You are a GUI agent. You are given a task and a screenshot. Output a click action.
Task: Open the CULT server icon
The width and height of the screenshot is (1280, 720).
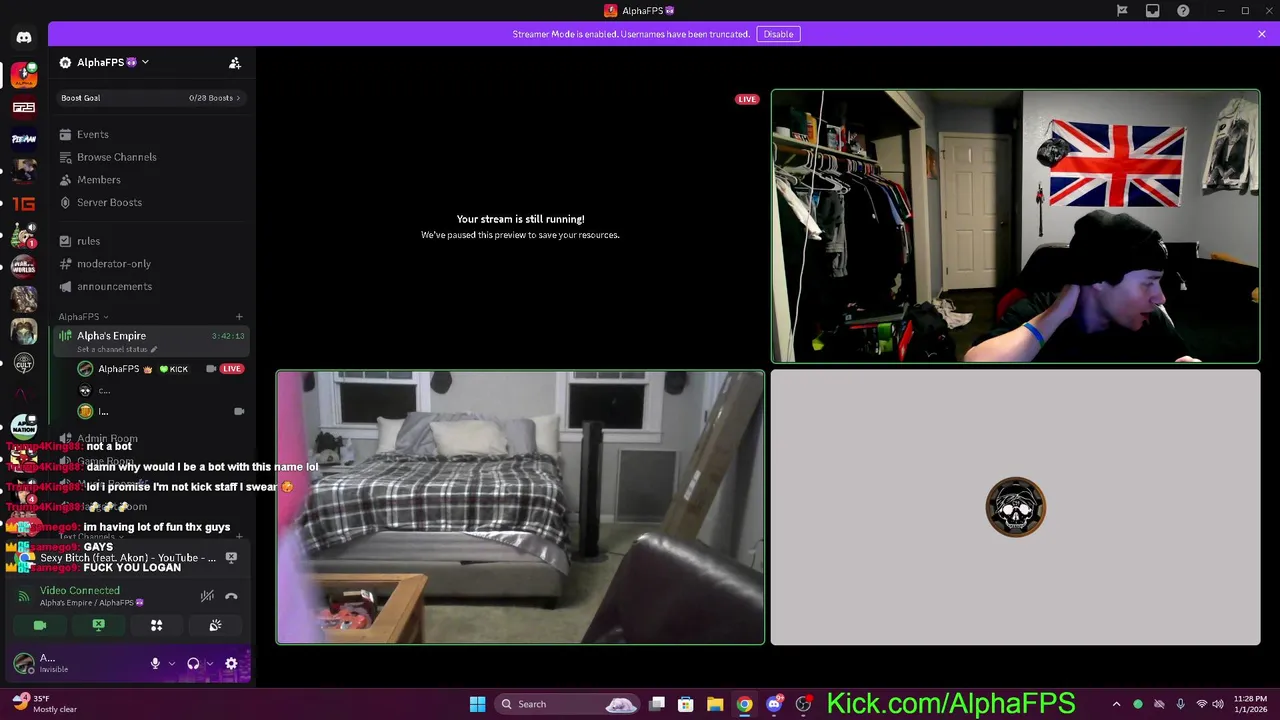tap(24, 363)
